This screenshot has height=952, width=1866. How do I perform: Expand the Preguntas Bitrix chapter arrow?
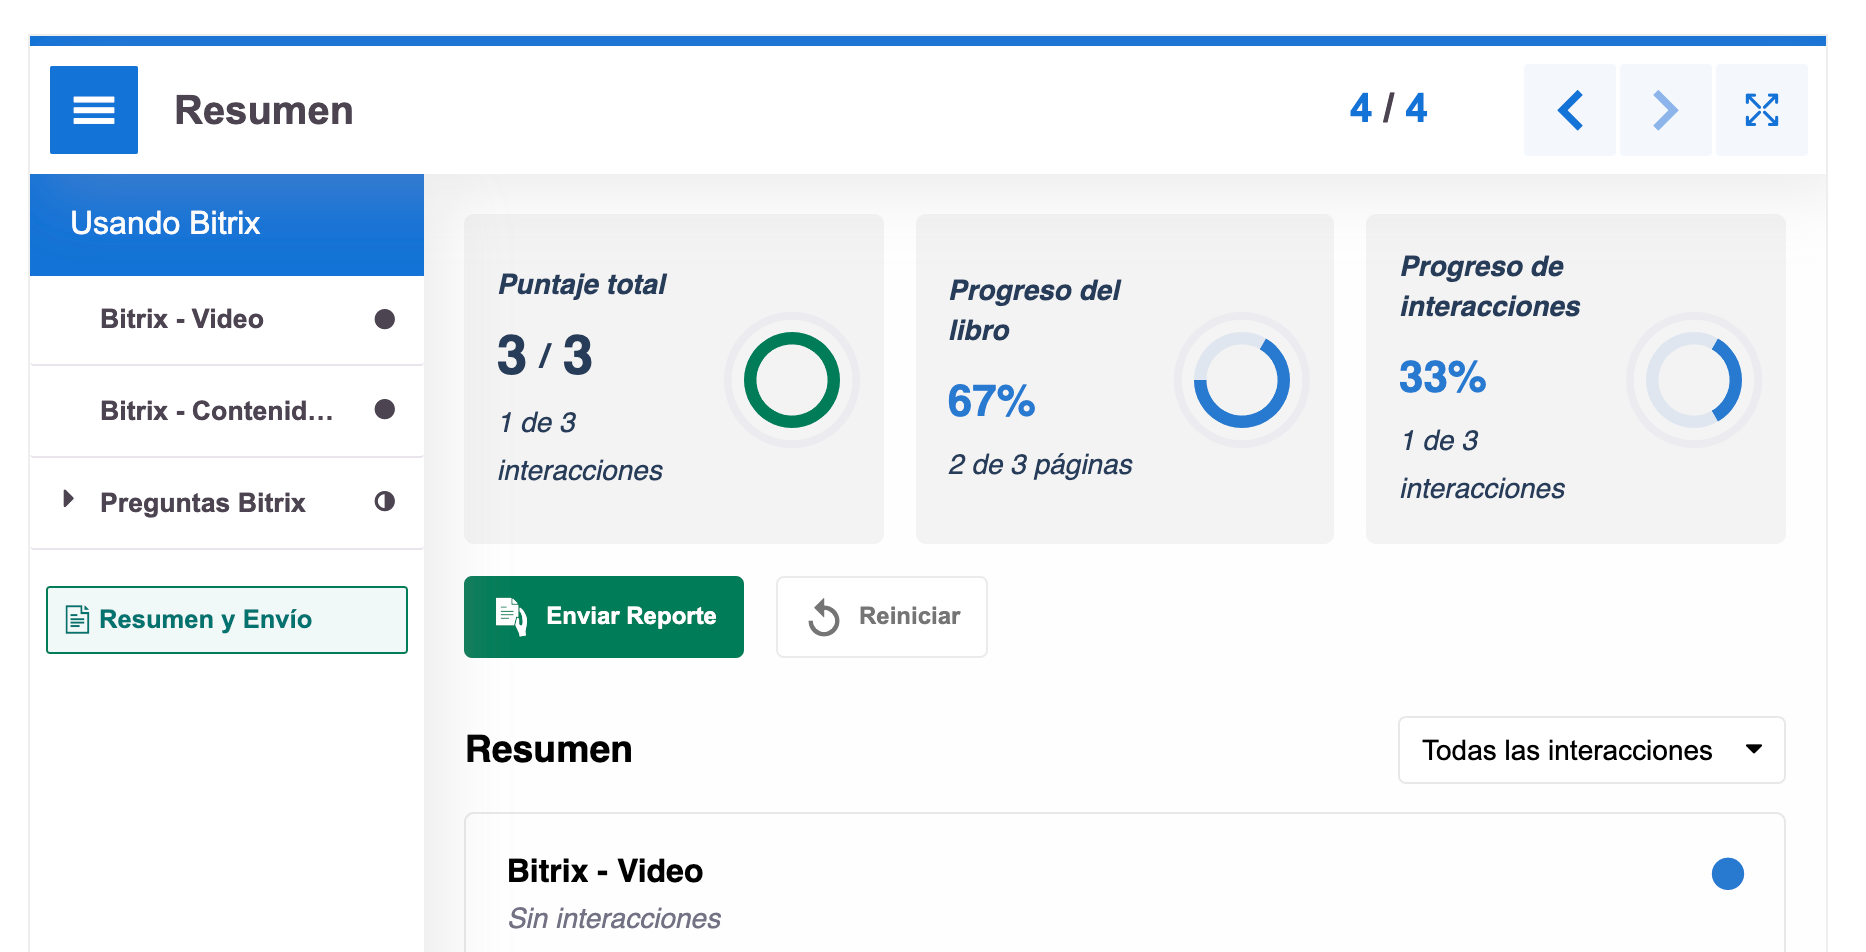pos(68,499)
